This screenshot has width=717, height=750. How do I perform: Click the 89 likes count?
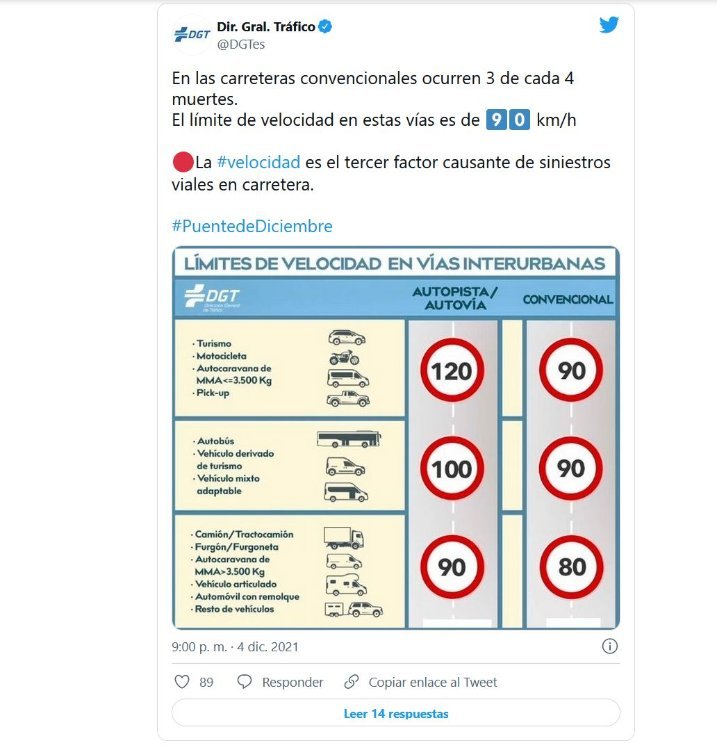[x=206, y=682]
